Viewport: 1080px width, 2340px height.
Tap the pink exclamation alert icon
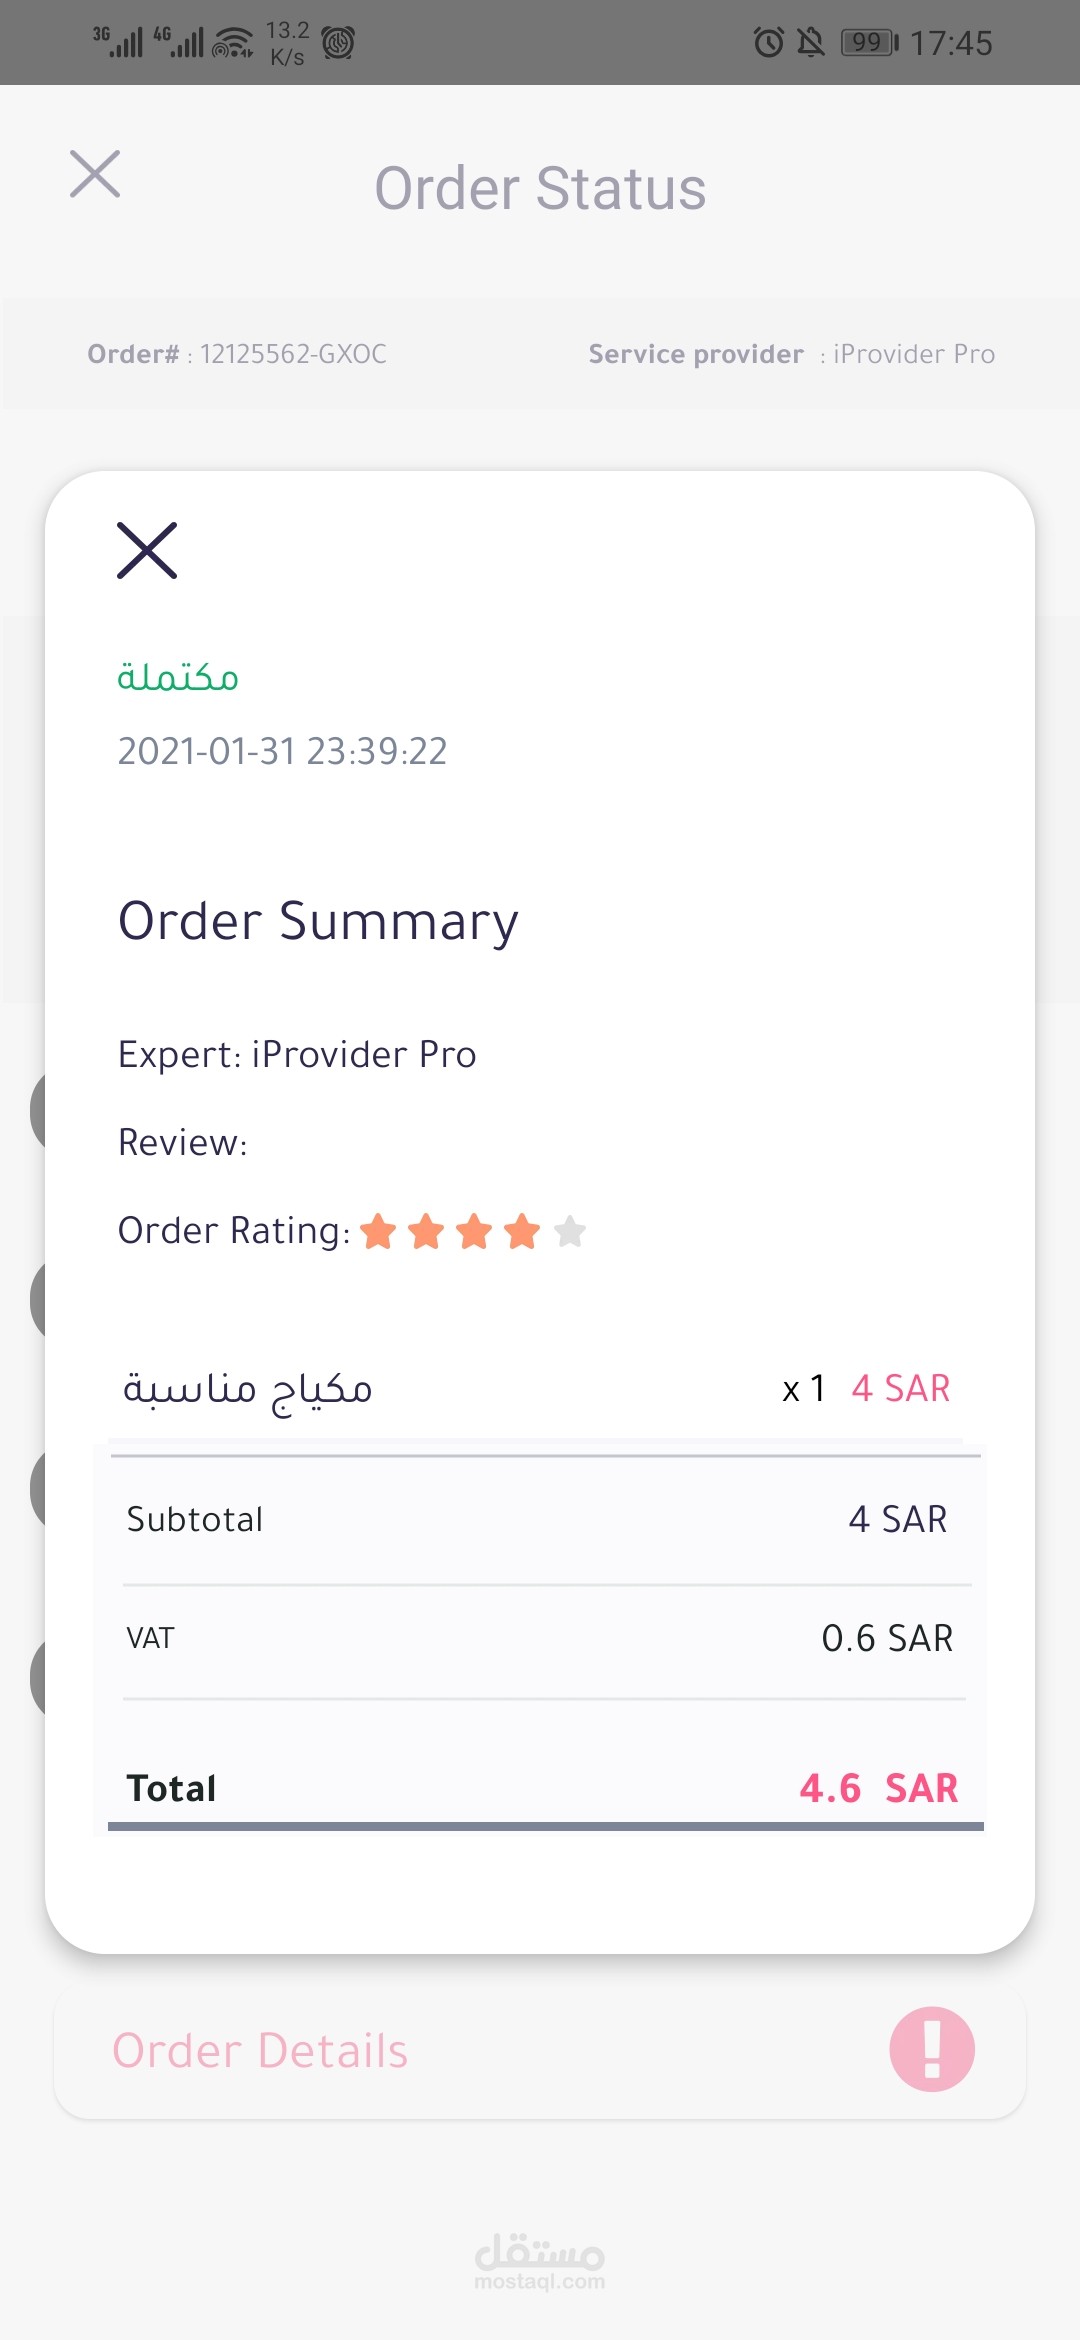click(932, 2049)
